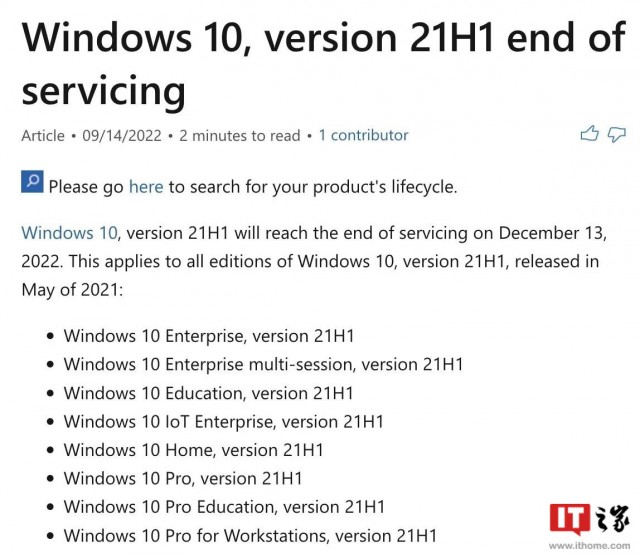Screen dimensions: 640x559
Task: Click the Enterprise multi-session list item
Action: tap(263, 365)
